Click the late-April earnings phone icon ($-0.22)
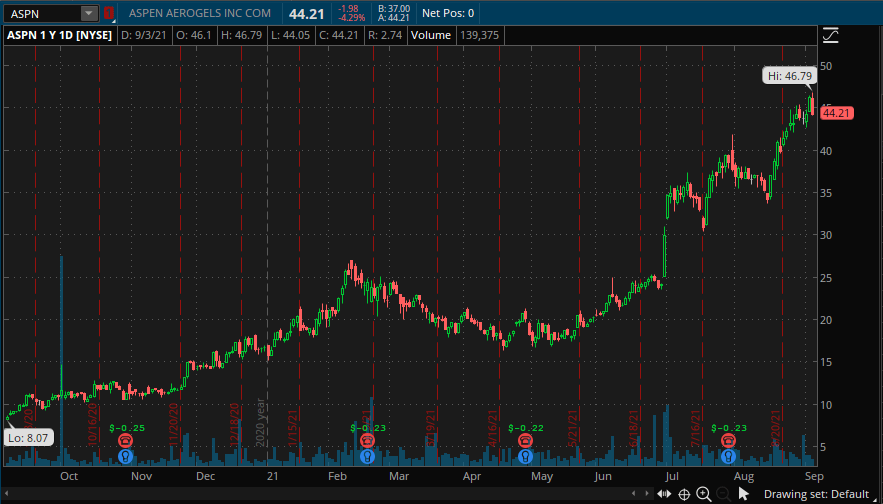883x504 pixels. [525, 440]
